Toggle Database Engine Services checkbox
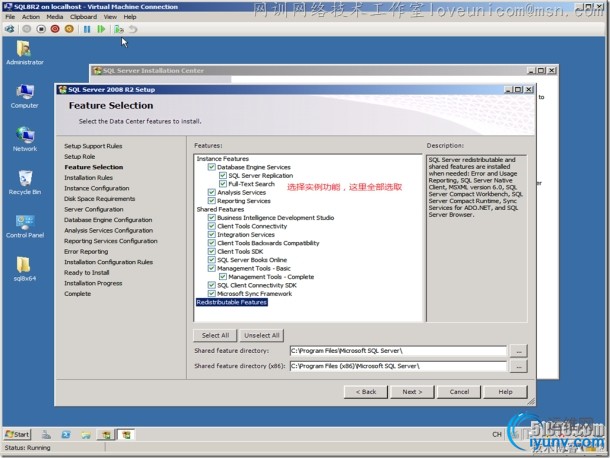The width and height of the screenshot is (610, 458). pos(212,167)
